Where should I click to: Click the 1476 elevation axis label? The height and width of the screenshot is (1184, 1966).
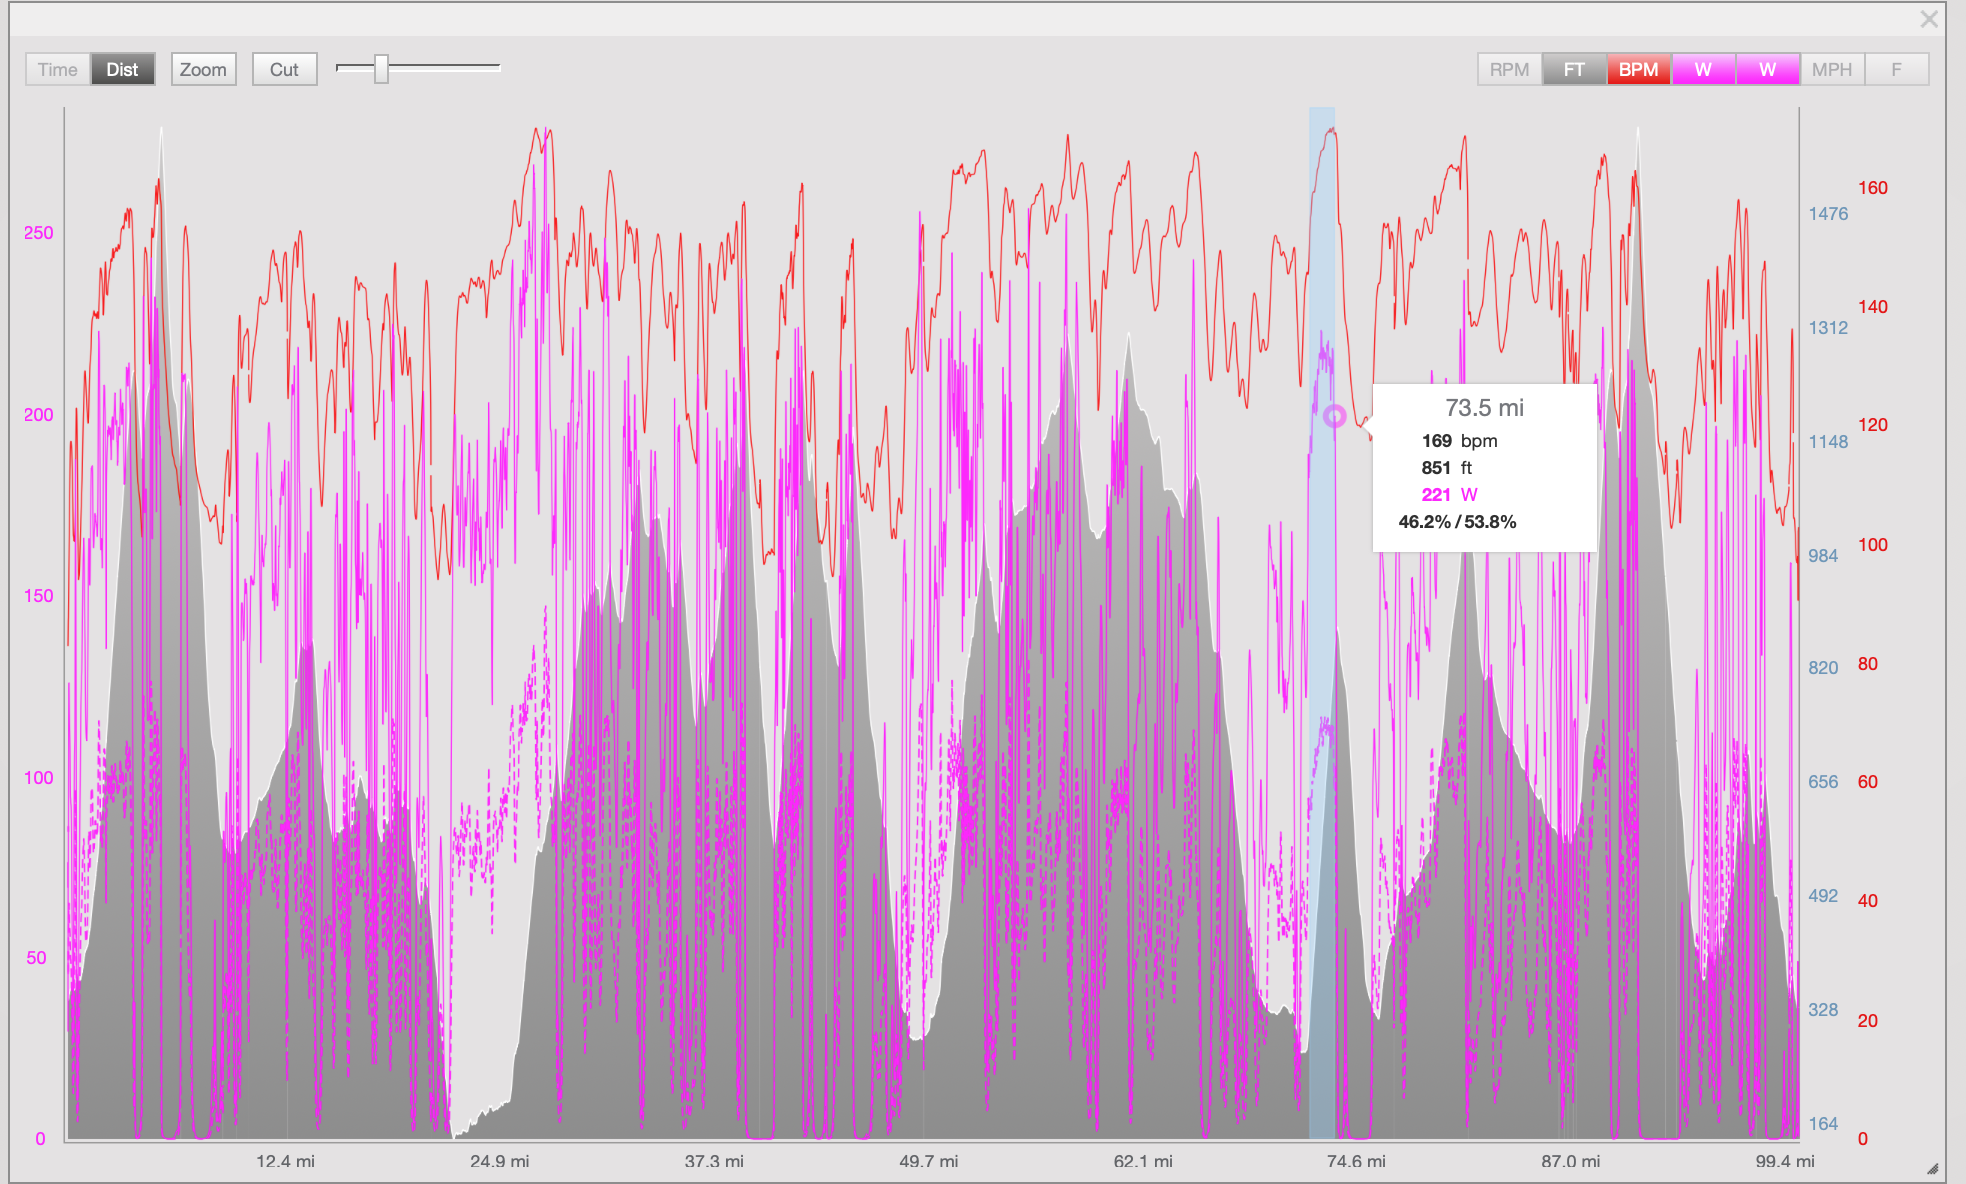(x=1827, y=214)
